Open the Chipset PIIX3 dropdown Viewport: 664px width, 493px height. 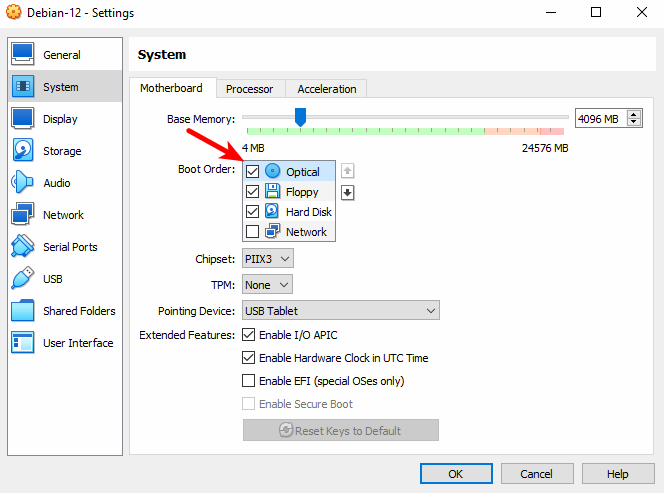tap(268, 259)
